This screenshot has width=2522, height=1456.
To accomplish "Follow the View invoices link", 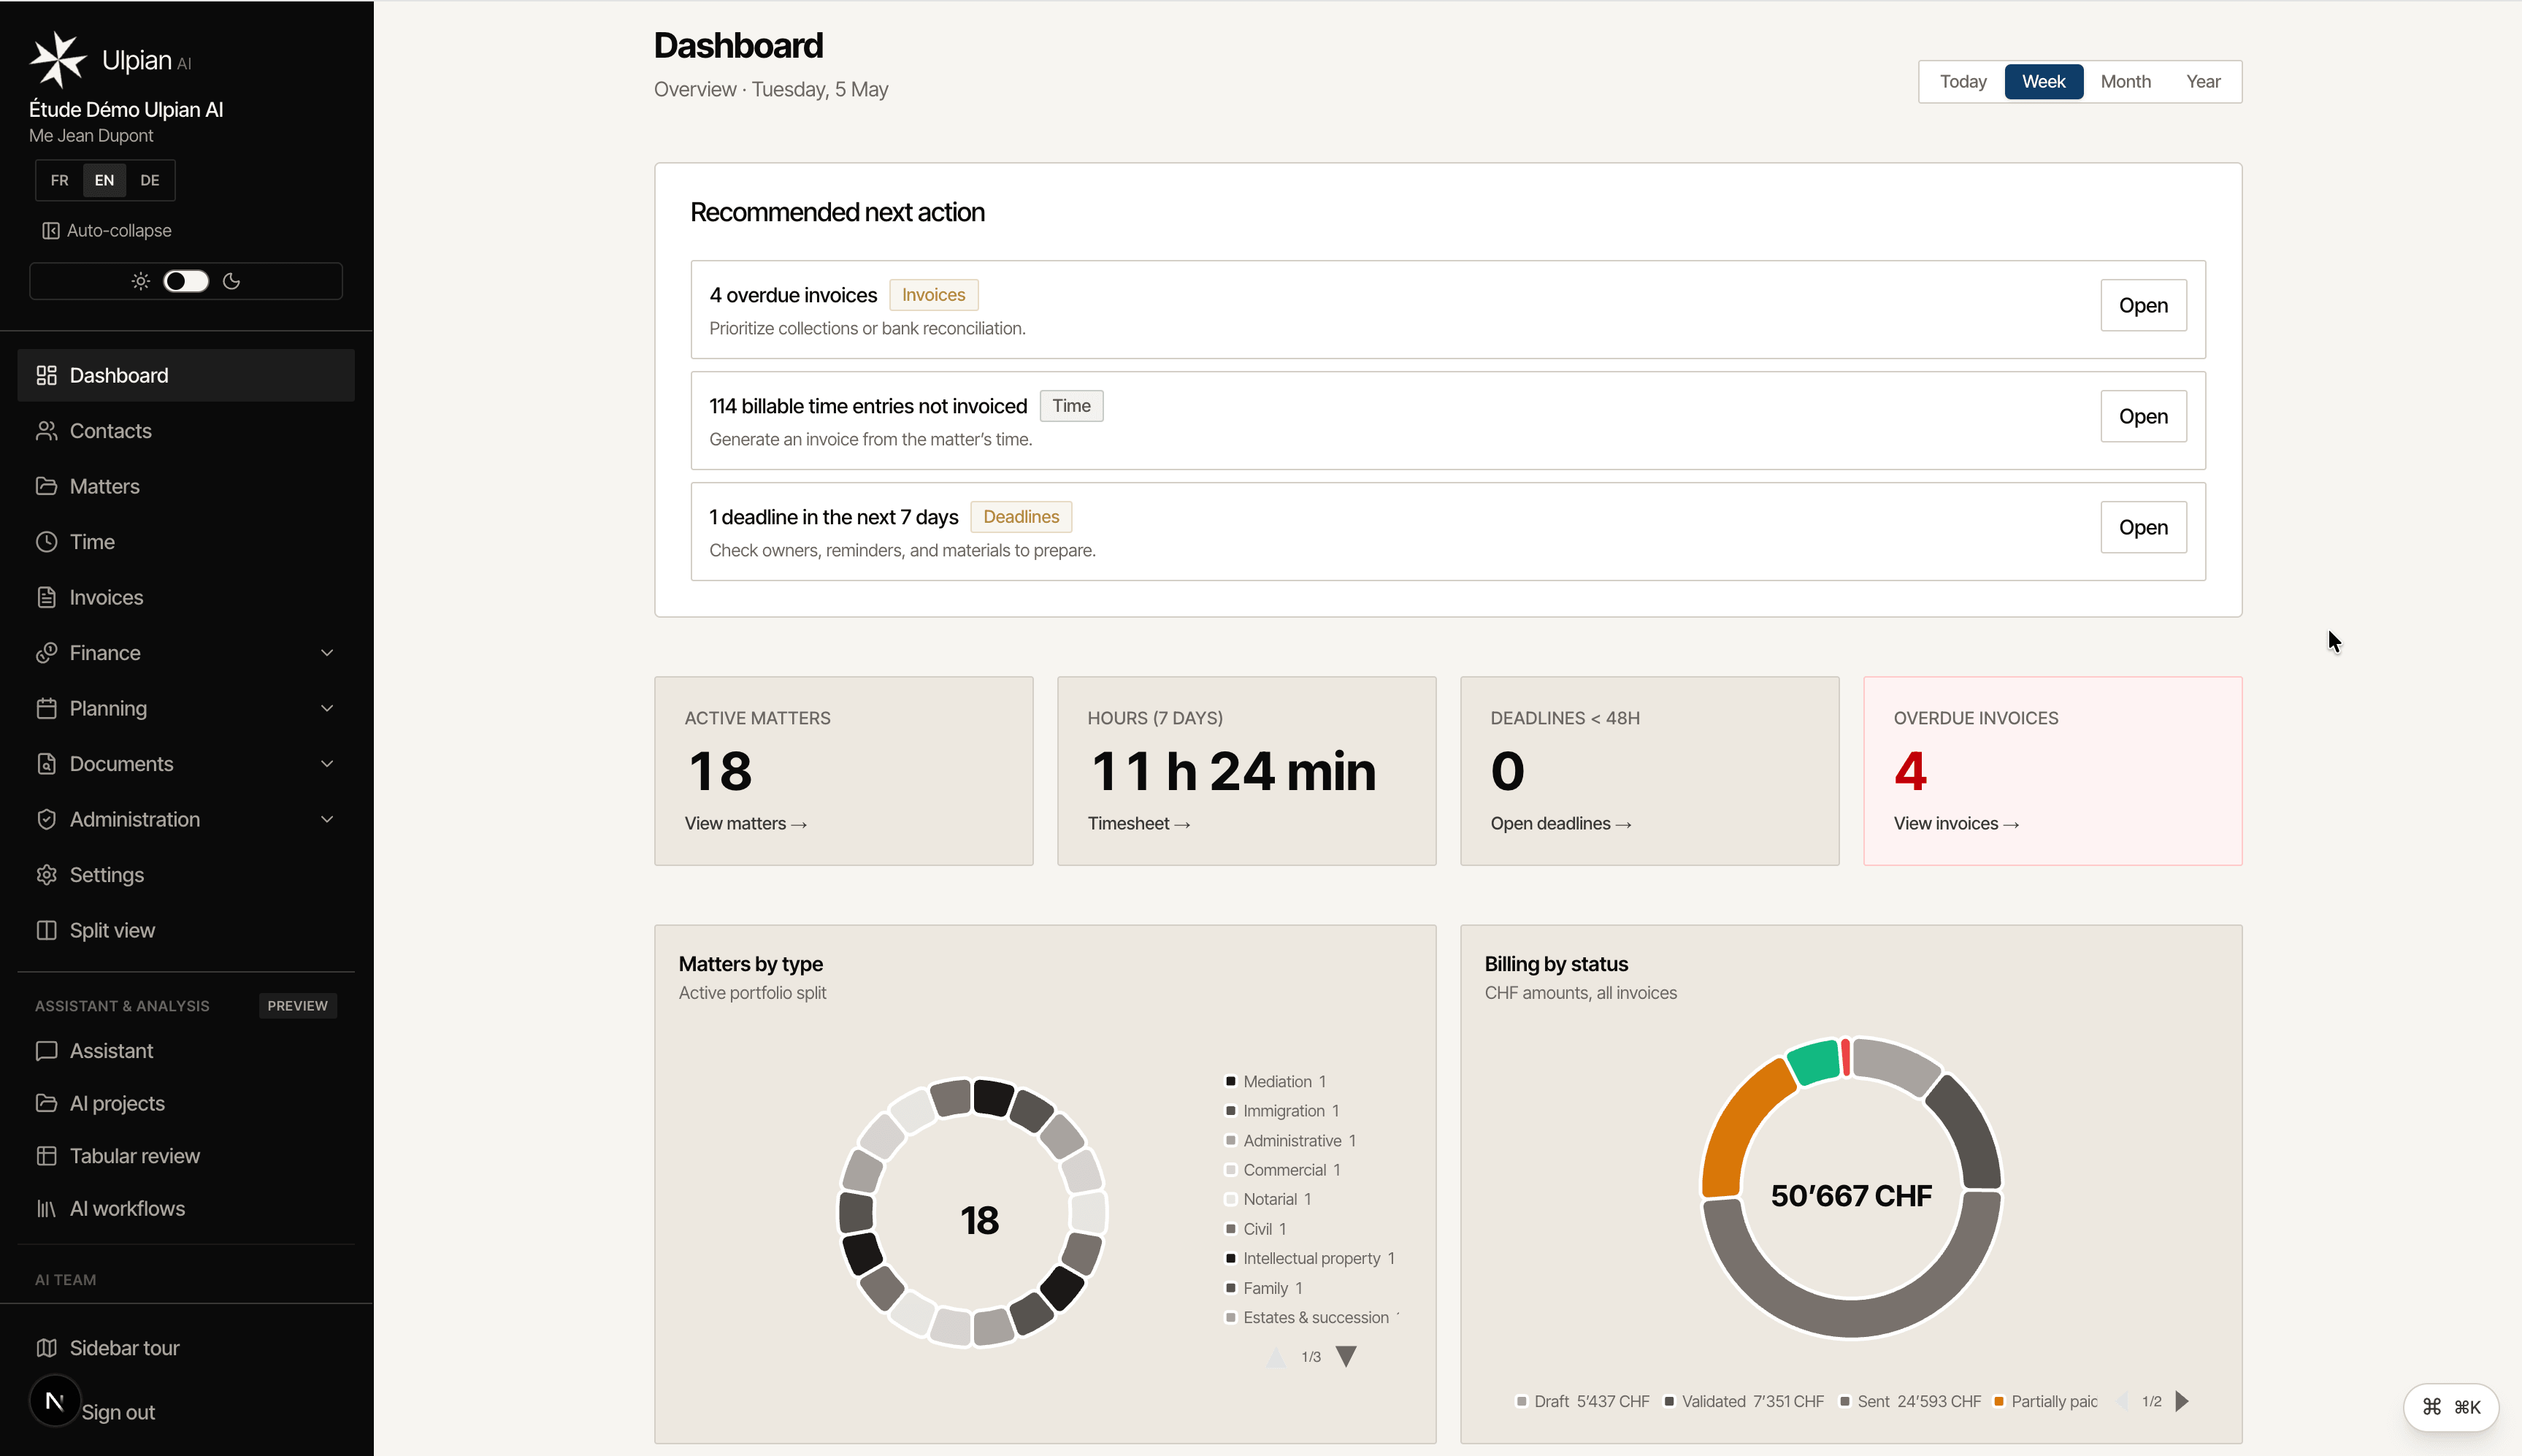I will pos(1956,823).
